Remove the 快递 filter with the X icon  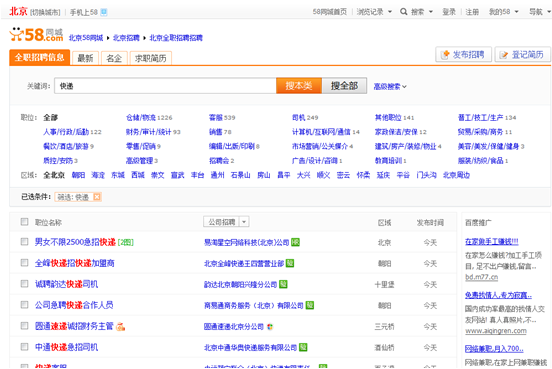97,197
